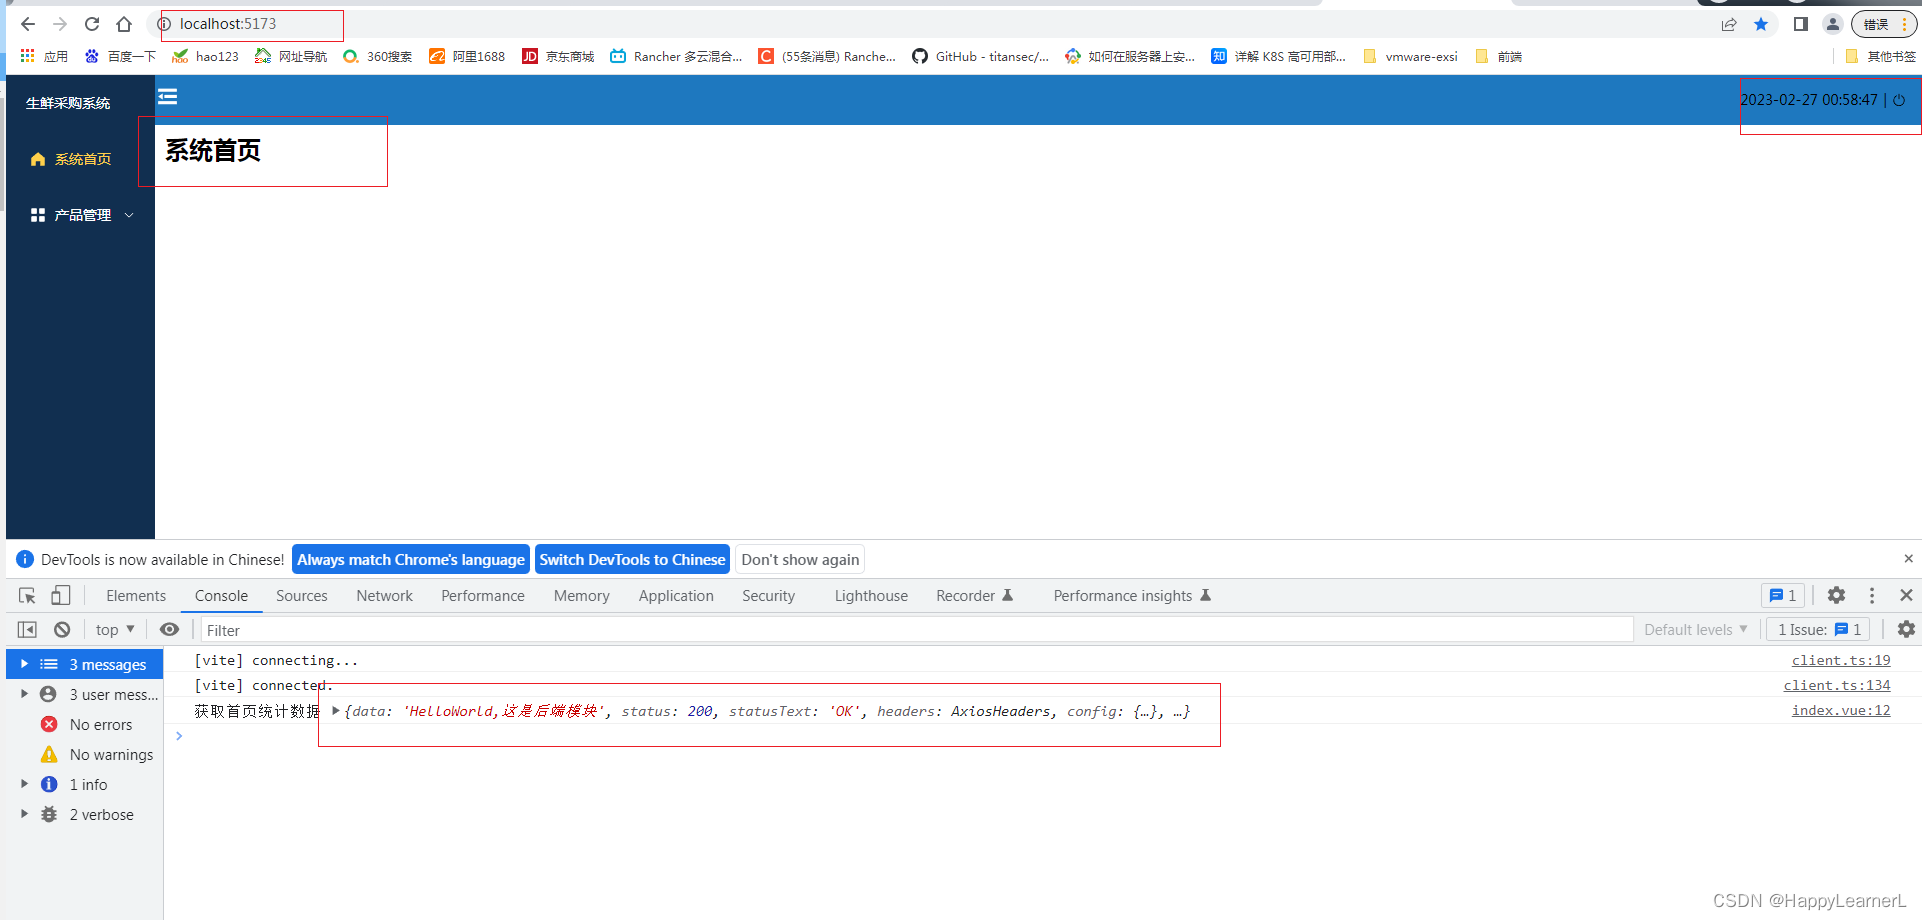
Task: Open the 百度一下 bookmark
Action: [120, 56]
